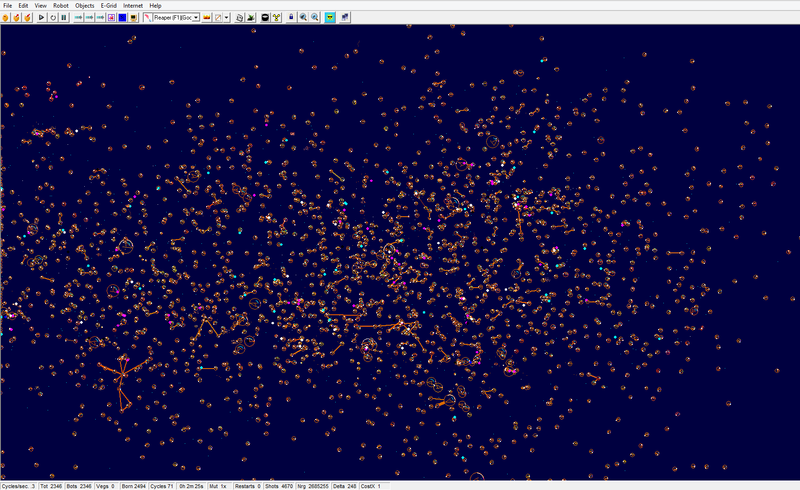Click the third teal arrow toolbar icon
The image size is (800, 490).
(101, 17)
